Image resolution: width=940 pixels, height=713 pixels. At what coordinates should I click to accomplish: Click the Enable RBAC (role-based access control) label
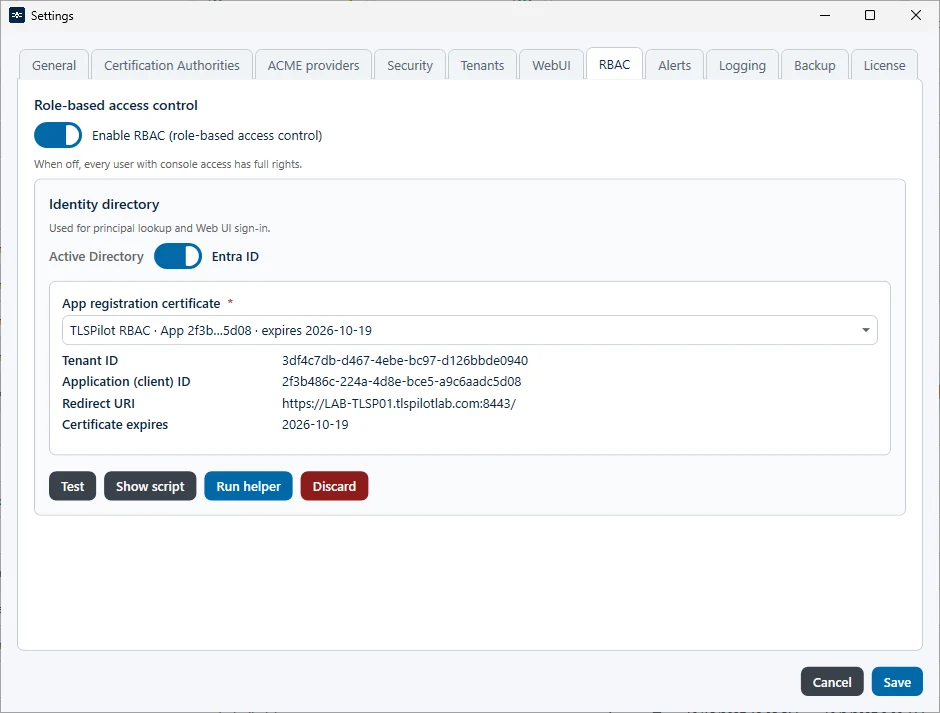pos(207,136)
